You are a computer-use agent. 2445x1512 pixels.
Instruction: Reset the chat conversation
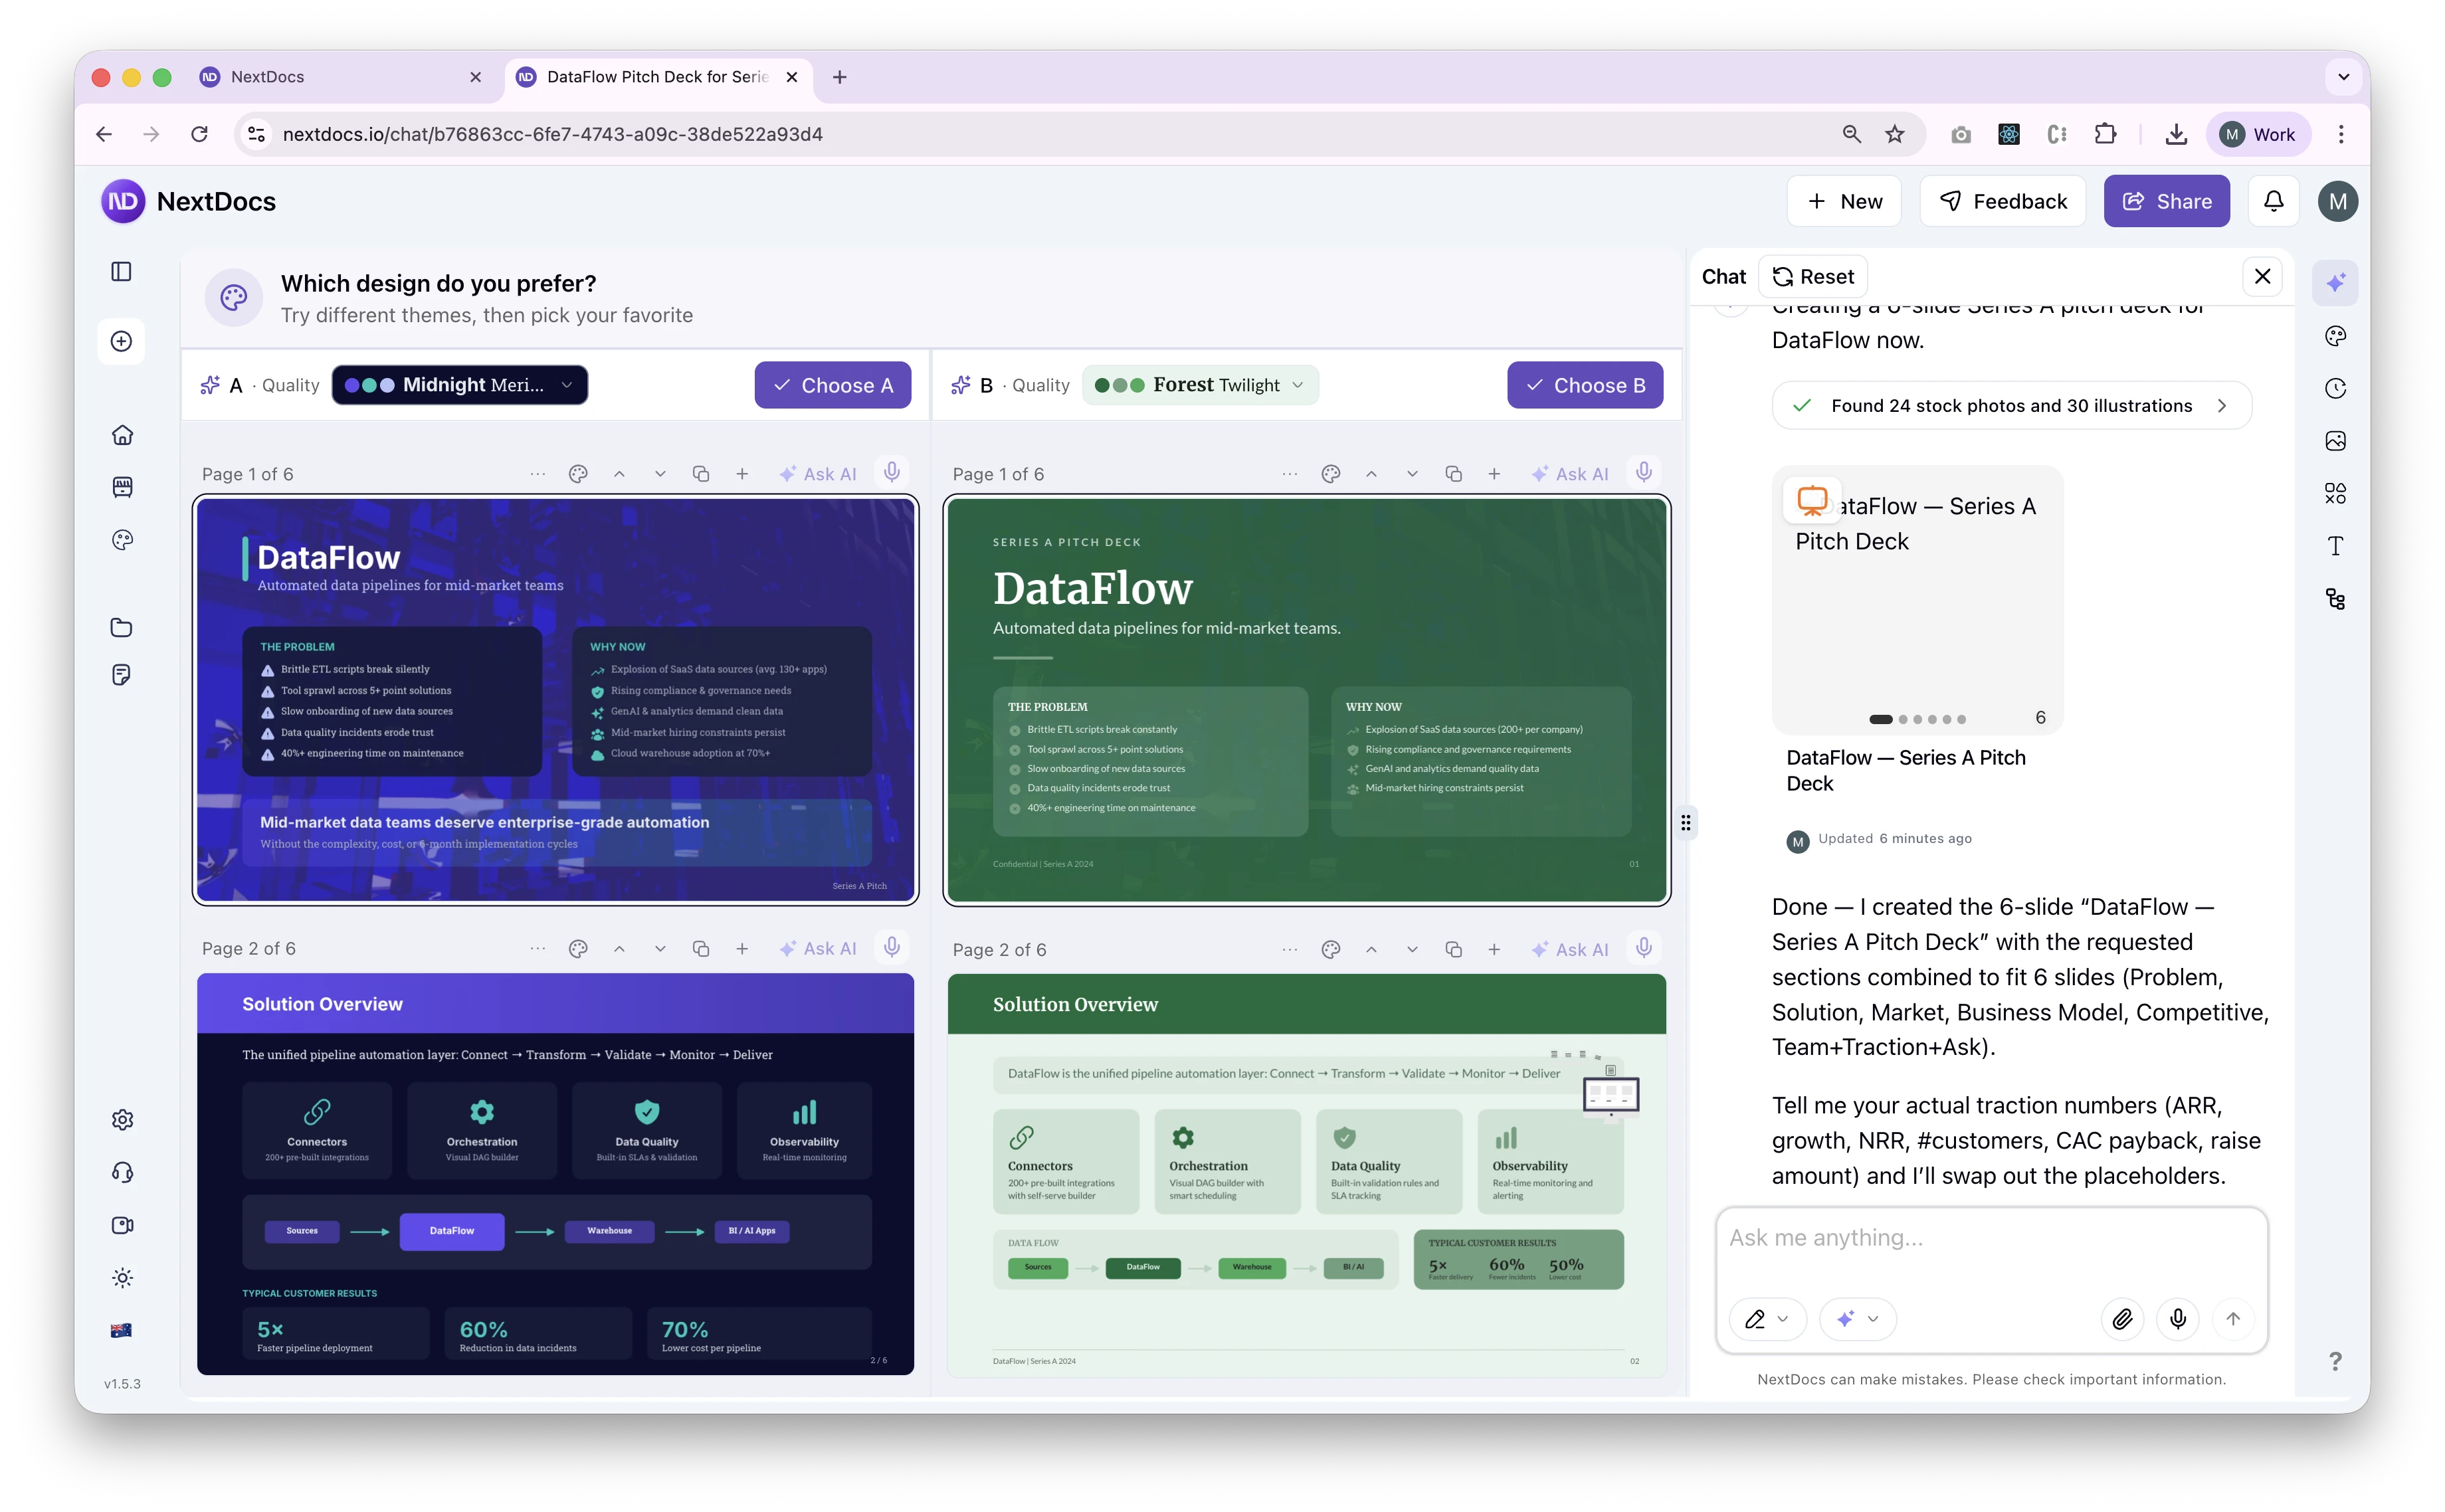(x=1813, y=276)
